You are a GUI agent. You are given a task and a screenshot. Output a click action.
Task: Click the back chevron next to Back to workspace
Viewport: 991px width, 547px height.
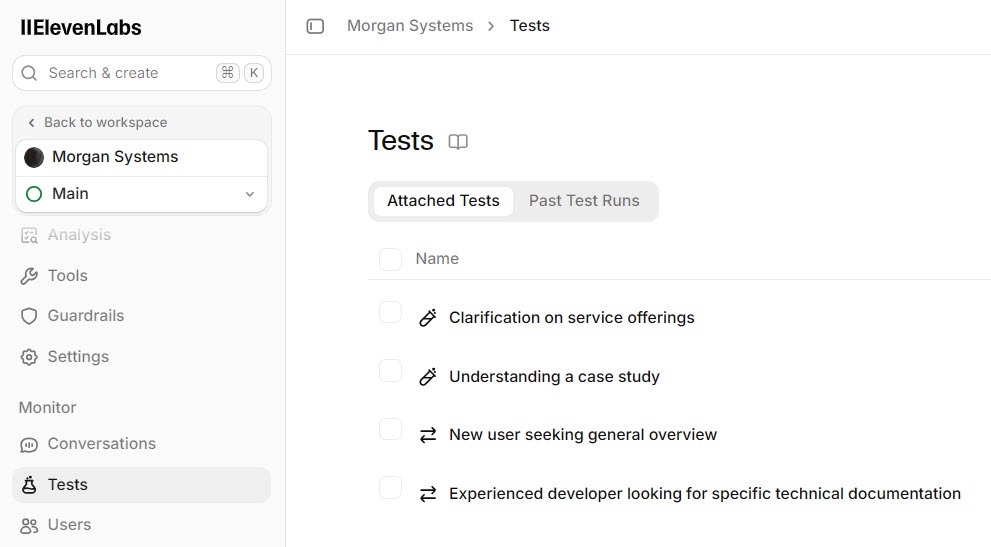[31, 123]
